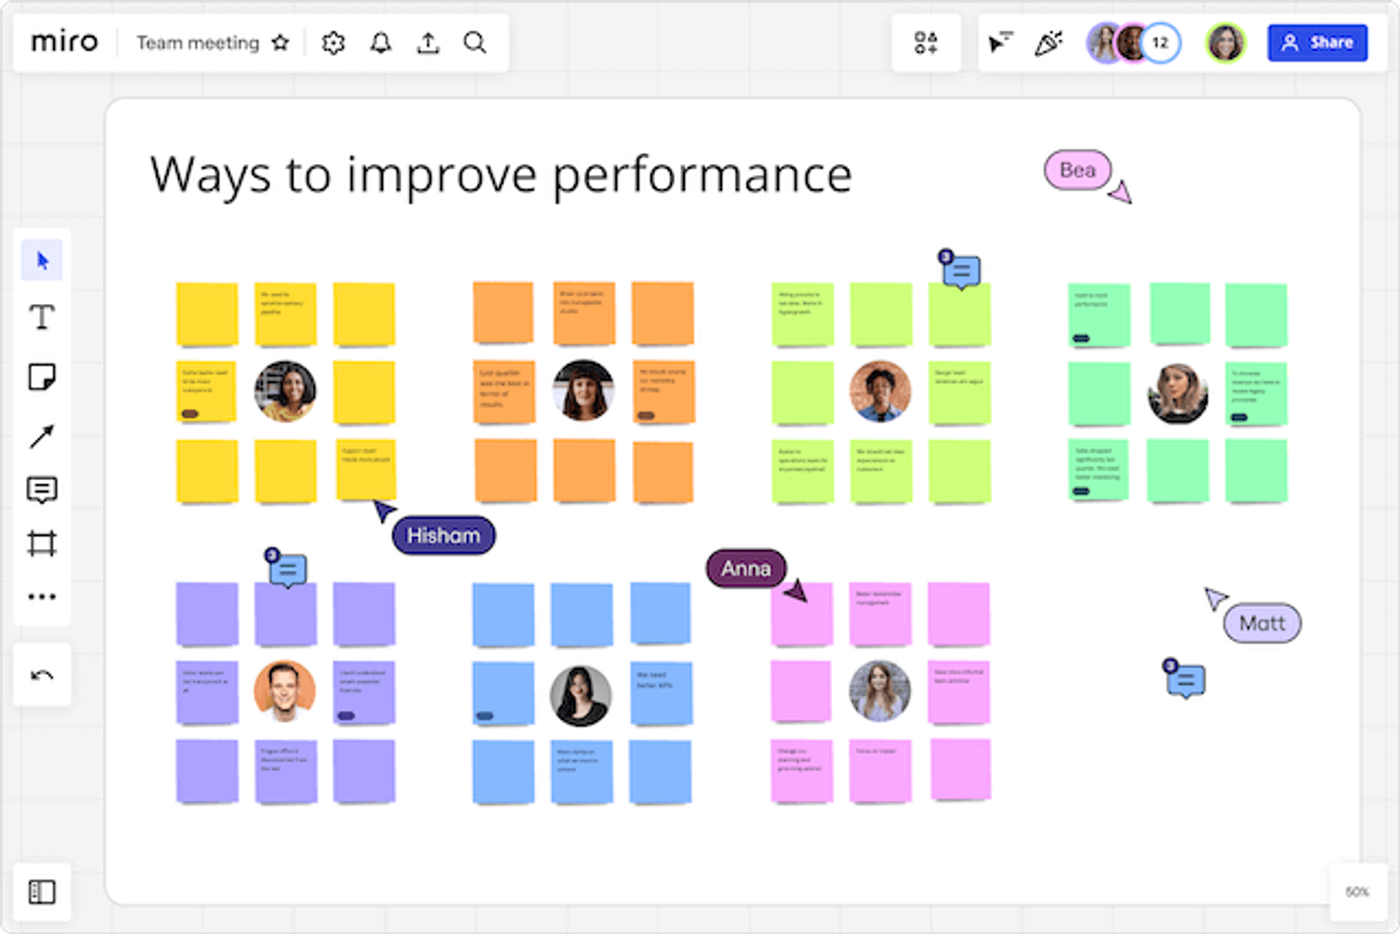Select photo in purple sticky group
Viewport: 1400px width, 934px height.
(x=285, y=691)
